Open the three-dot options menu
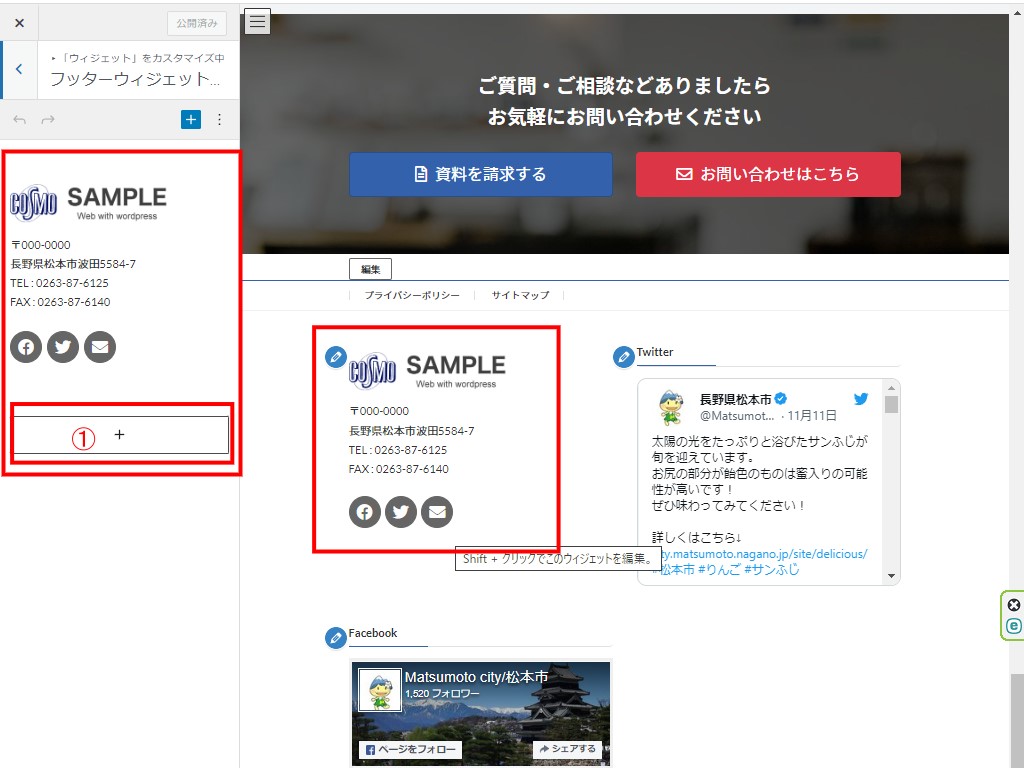 pyautogui.click(x=220, y=120)
